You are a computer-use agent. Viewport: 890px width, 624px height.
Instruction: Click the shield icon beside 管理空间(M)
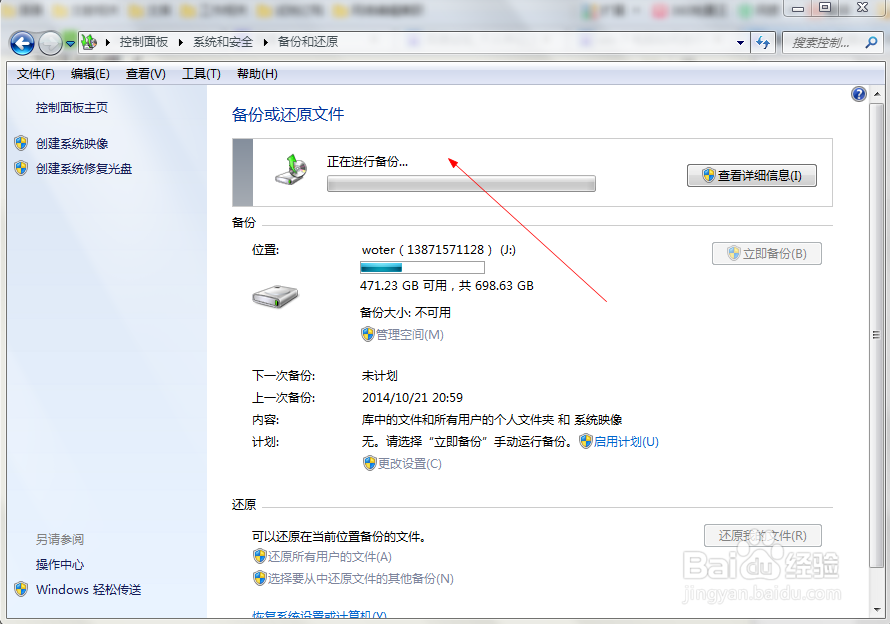(368, 334)
